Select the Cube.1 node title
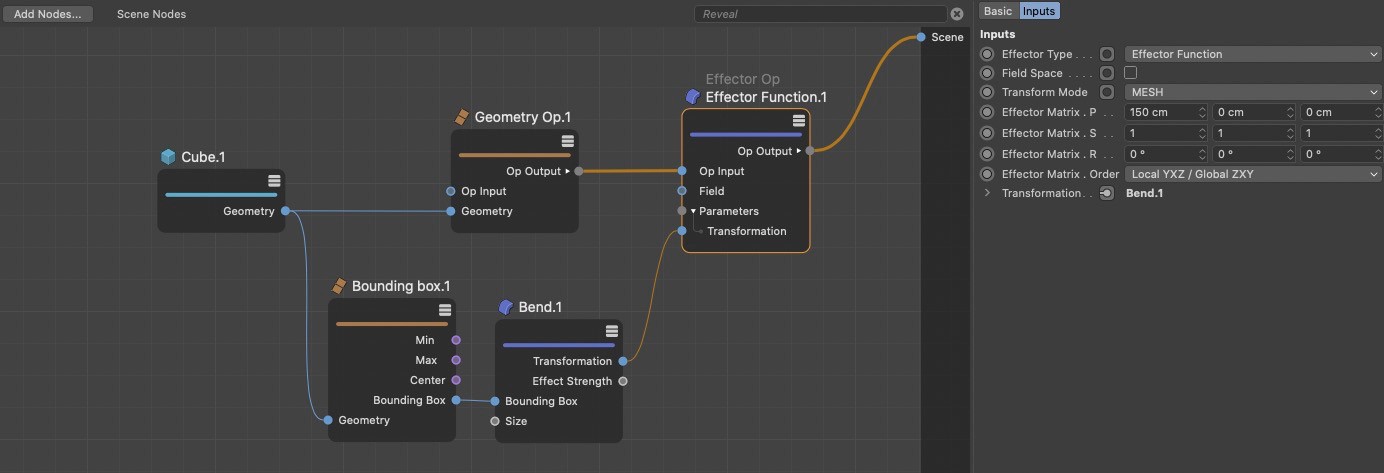Screen dimensions: 1384x473 [x=203, y=157]
